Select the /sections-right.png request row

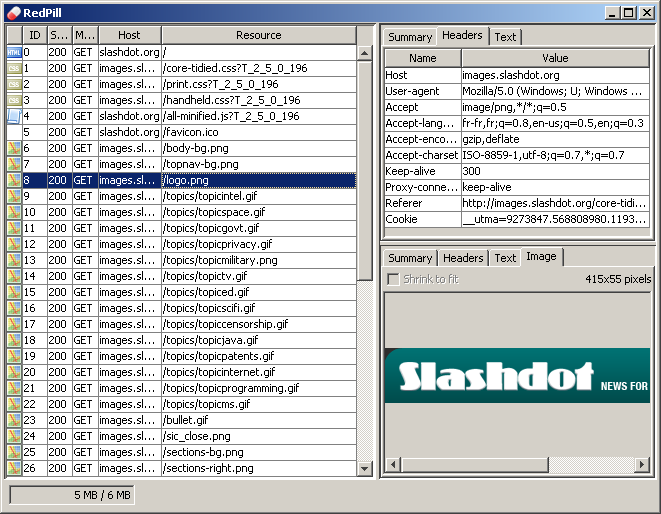click(181, 468)
